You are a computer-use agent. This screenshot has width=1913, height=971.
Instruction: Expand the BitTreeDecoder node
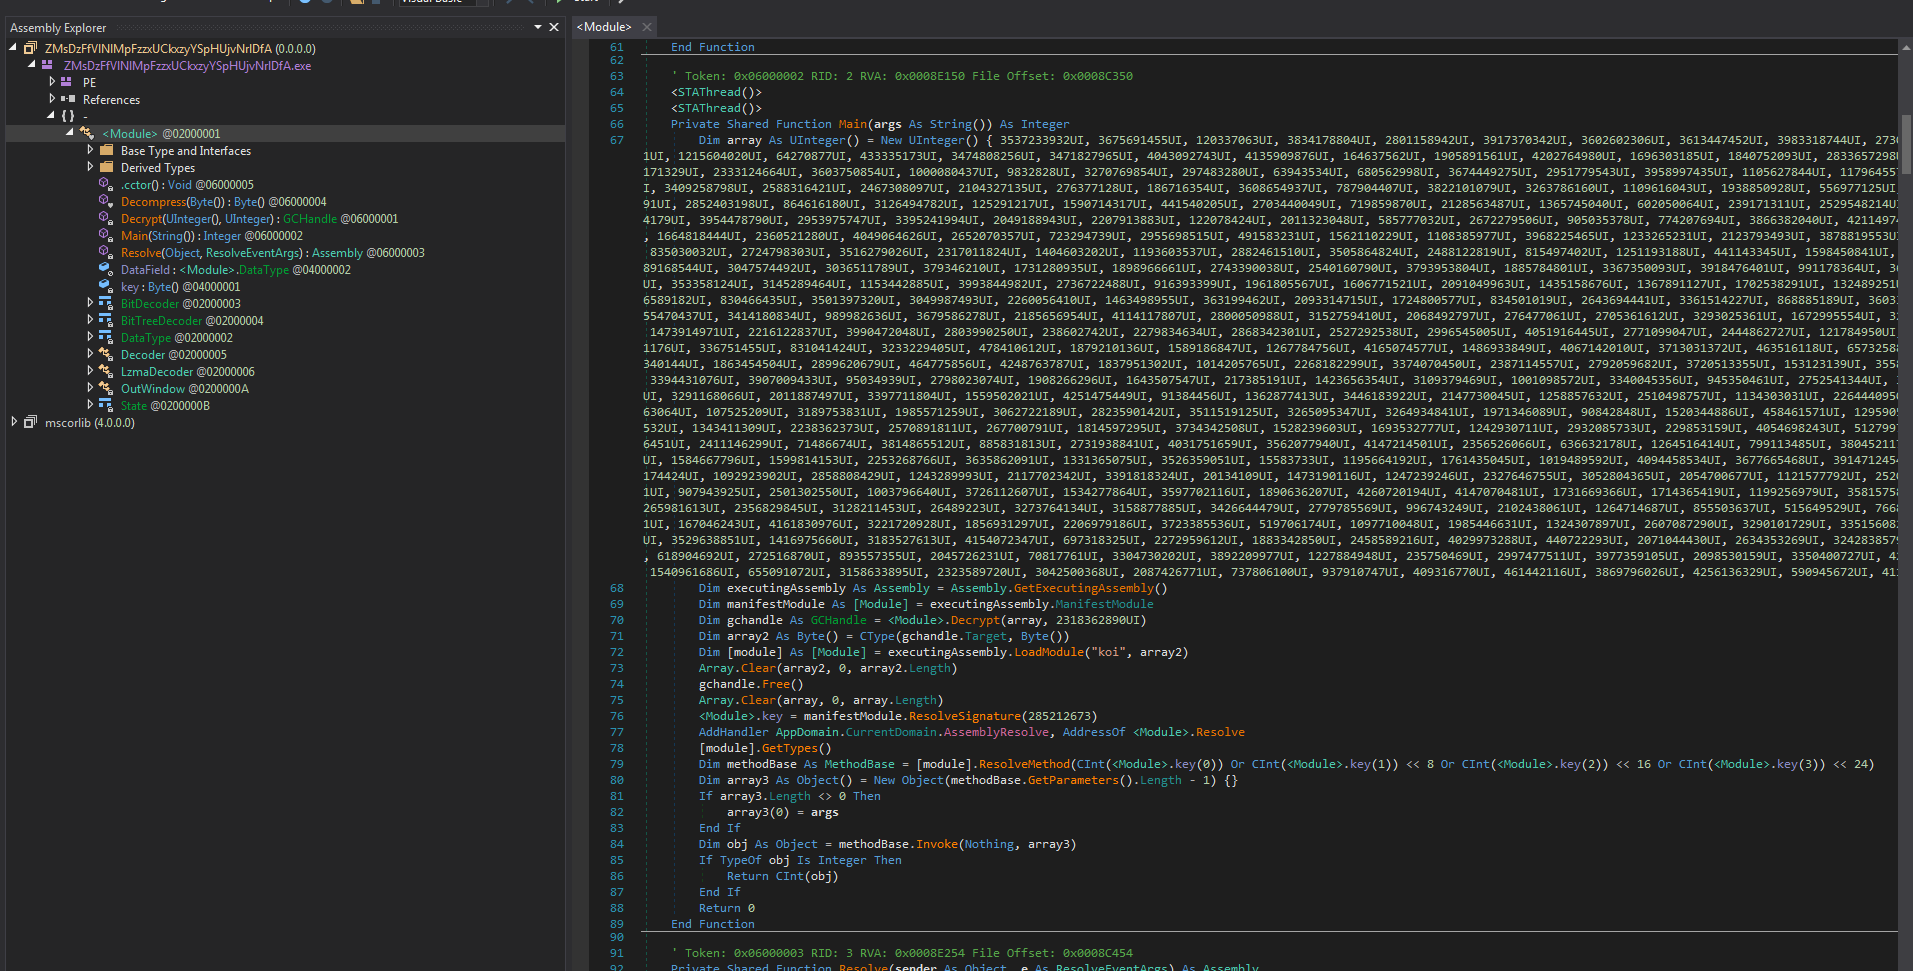90,320
